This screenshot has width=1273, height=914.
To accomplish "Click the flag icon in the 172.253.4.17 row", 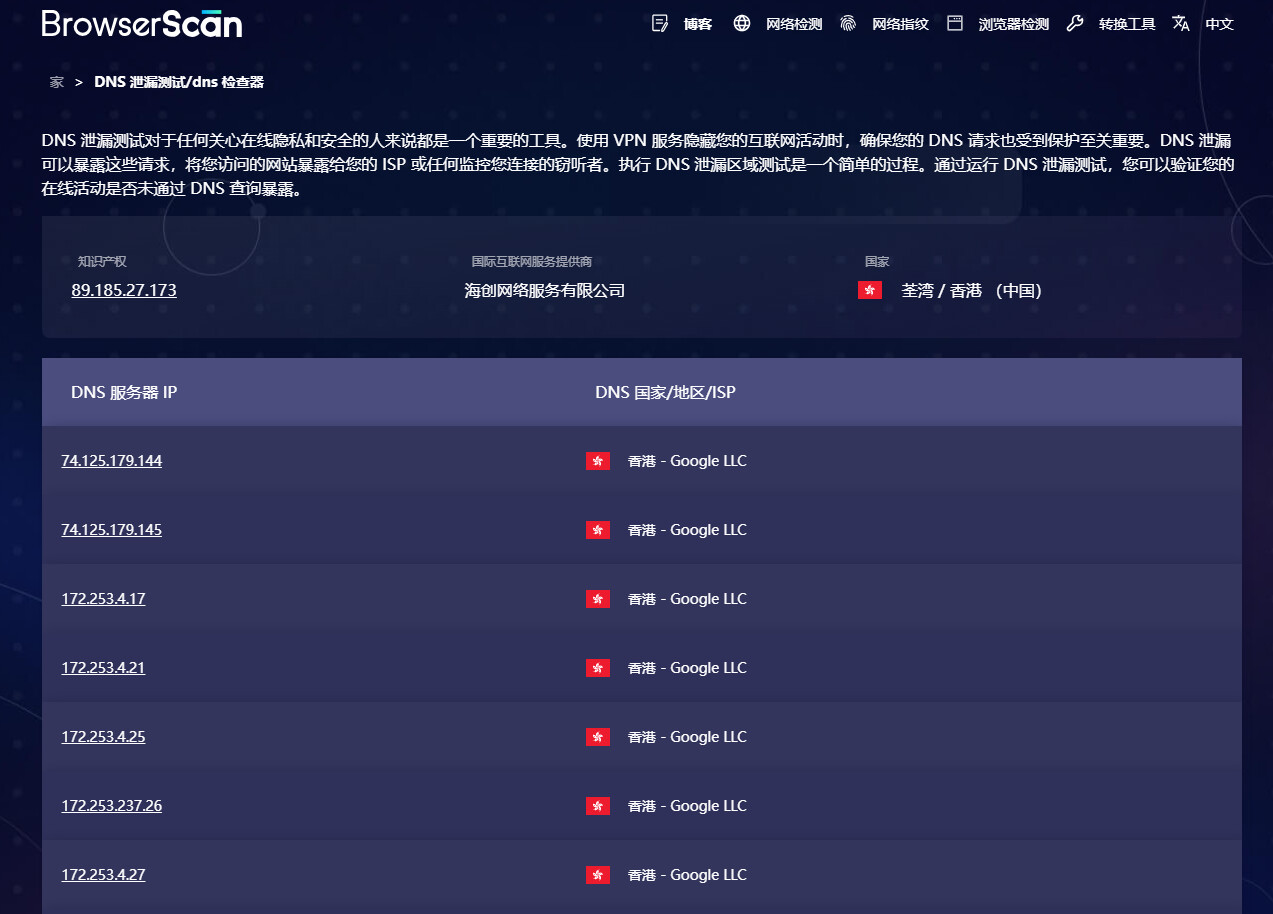I will click(598, 599).
